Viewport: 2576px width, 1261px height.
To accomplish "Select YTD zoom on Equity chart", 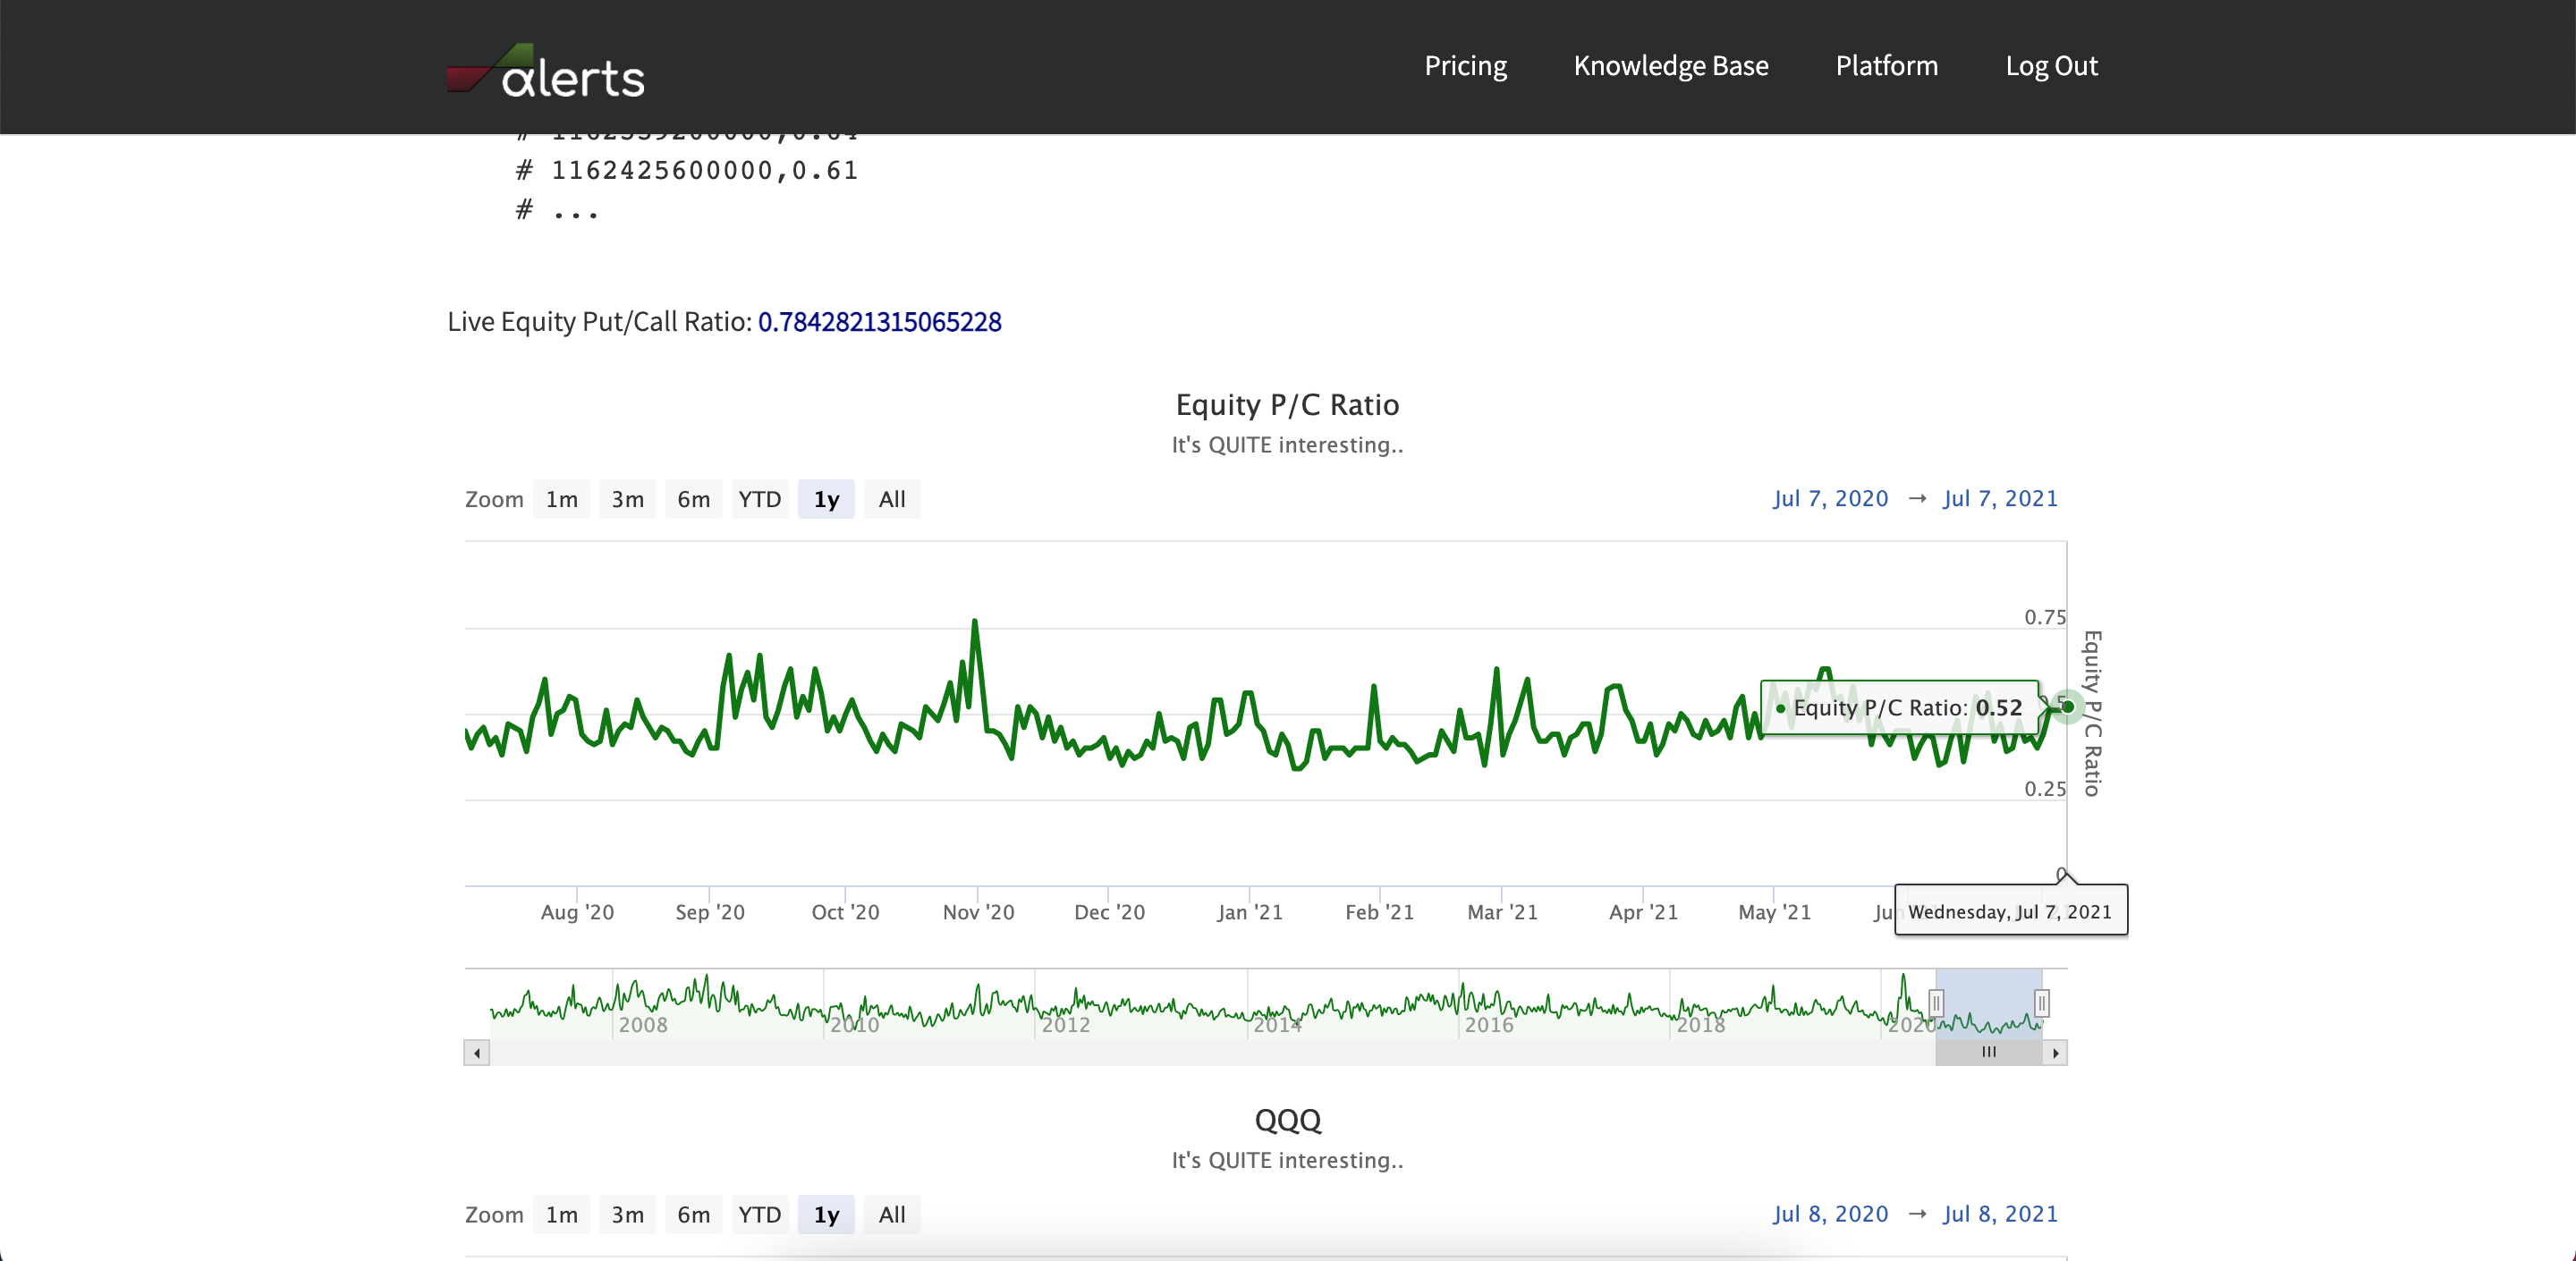I will coord(760,499).
